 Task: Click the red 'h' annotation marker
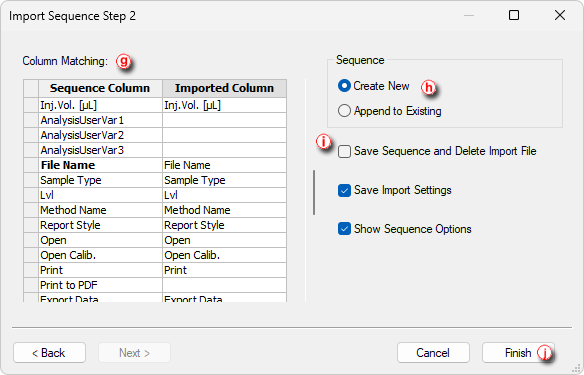[x=428, y=87]
